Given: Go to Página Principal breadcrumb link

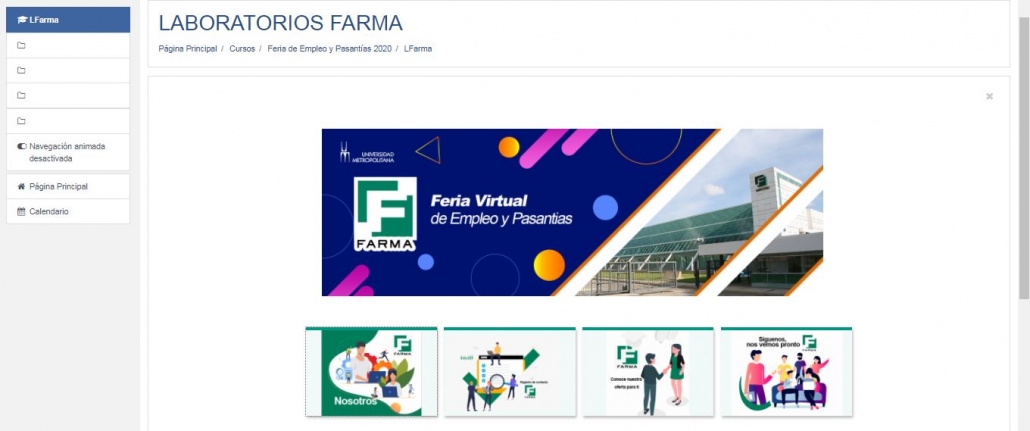Looking at the screenshot, I should tap(188, 49).
